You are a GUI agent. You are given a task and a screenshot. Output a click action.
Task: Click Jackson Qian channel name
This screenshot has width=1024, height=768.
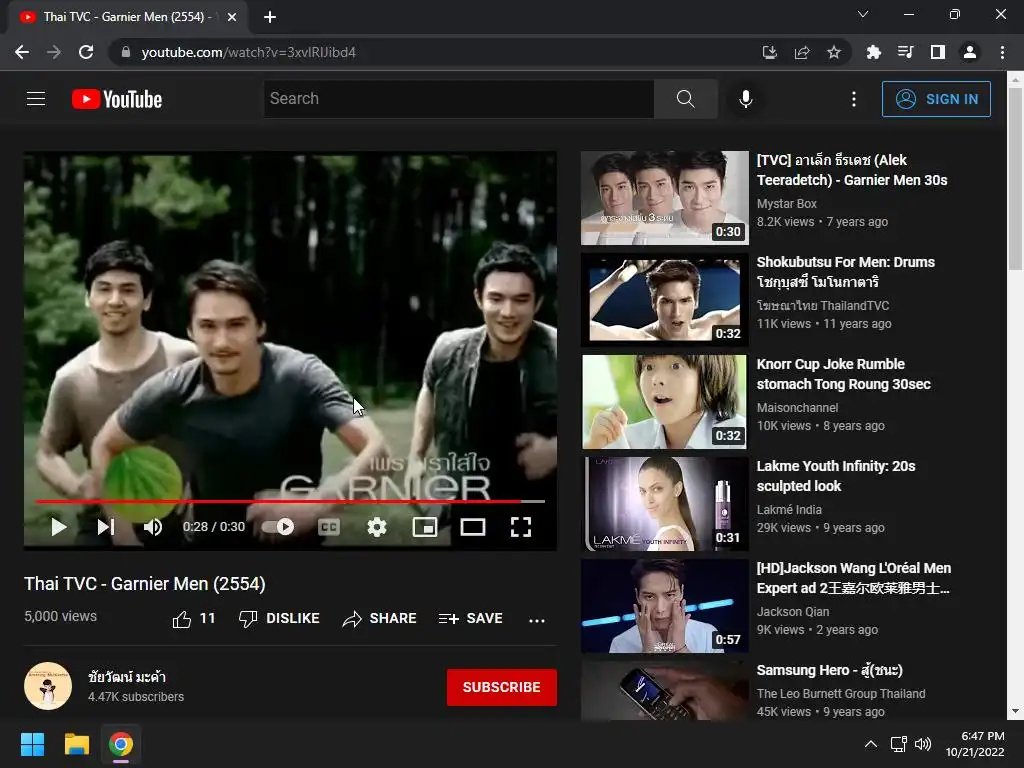[x=793, y=612]
